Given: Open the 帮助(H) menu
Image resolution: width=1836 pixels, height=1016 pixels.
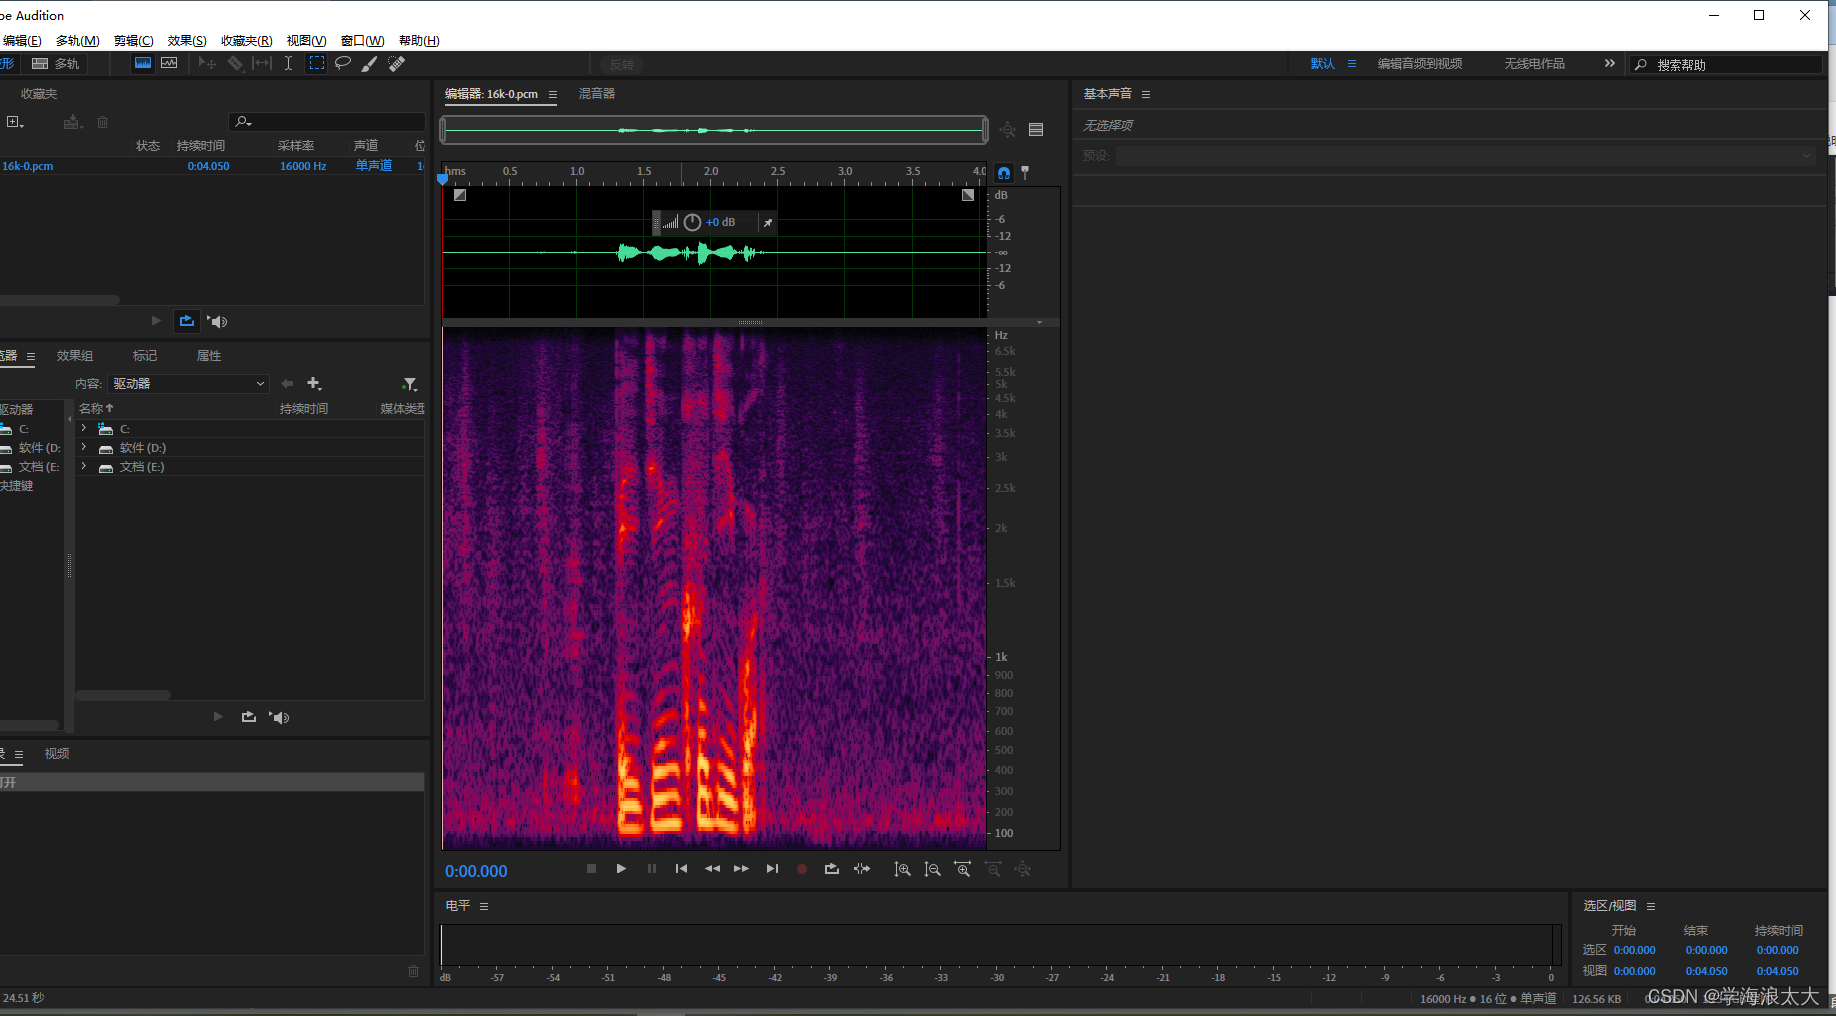Looking at the screenshot, I should click(x=419, y=40).
